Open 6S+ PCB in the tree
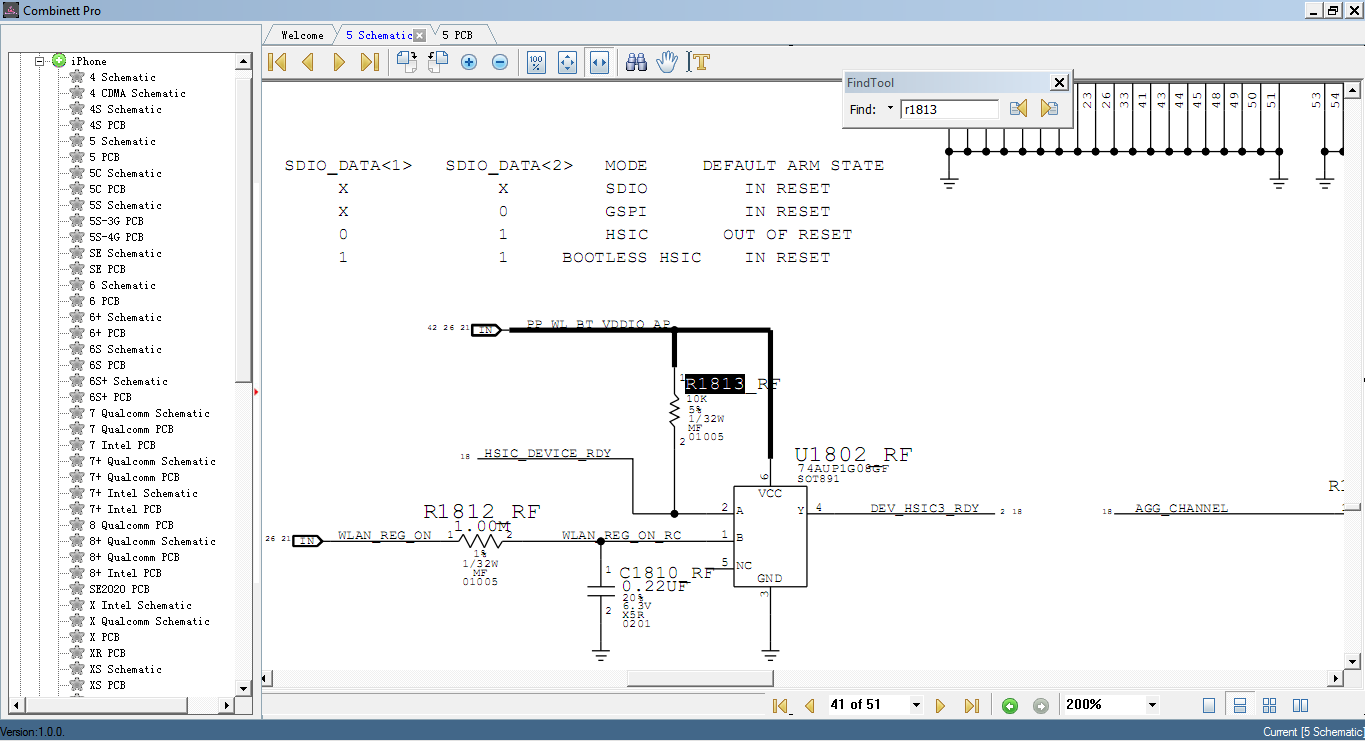Screen dimensions: 1365x742 click(x=110, y=397)
